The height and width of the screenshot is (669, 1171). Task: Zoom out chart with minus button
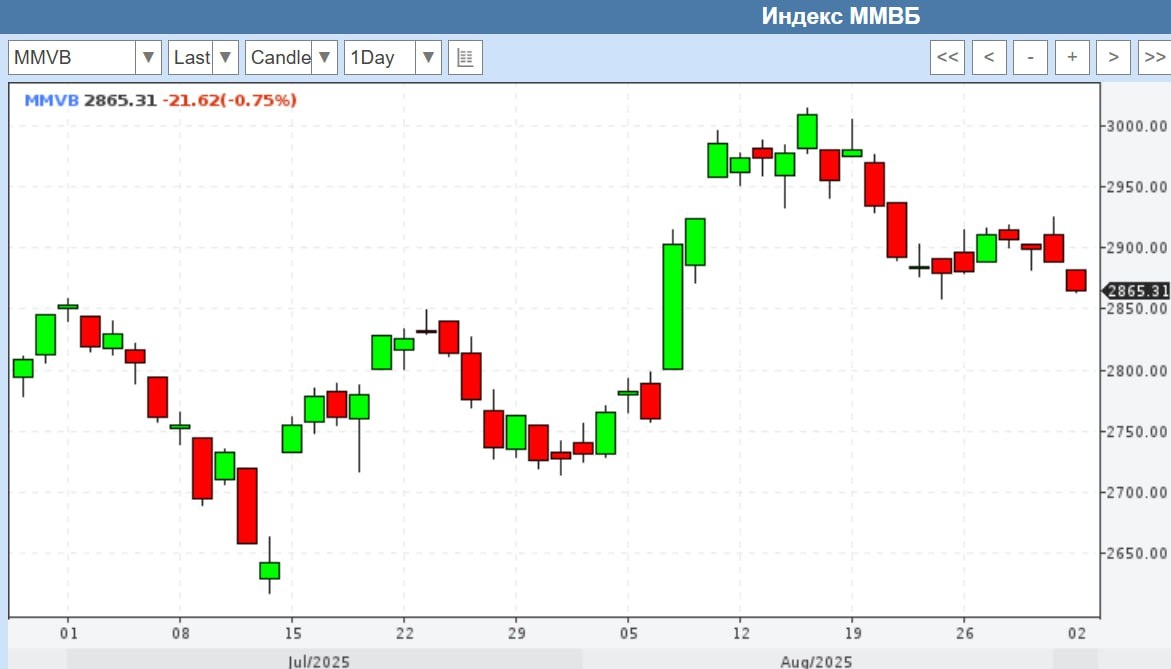[1031, 57]
